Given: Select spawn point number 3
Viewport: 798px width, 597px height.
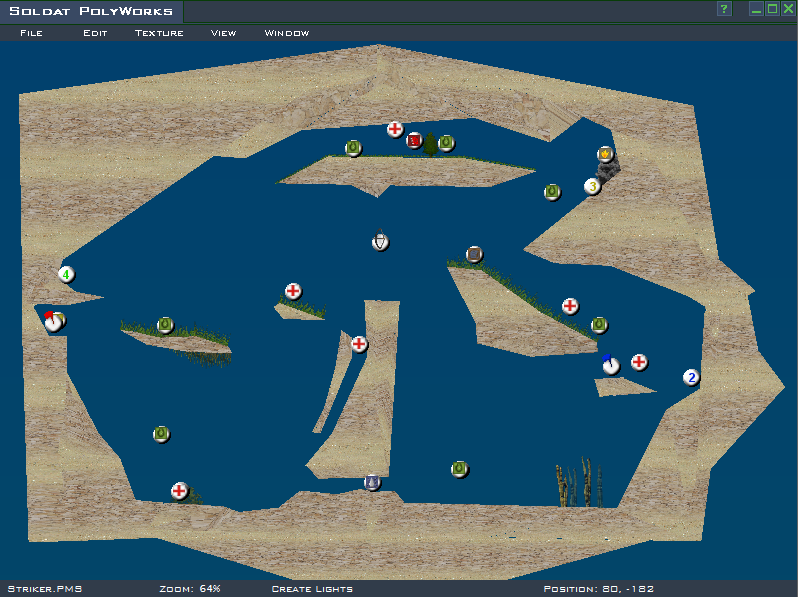Looking at the screenshot, I should (x=592, y=186).
